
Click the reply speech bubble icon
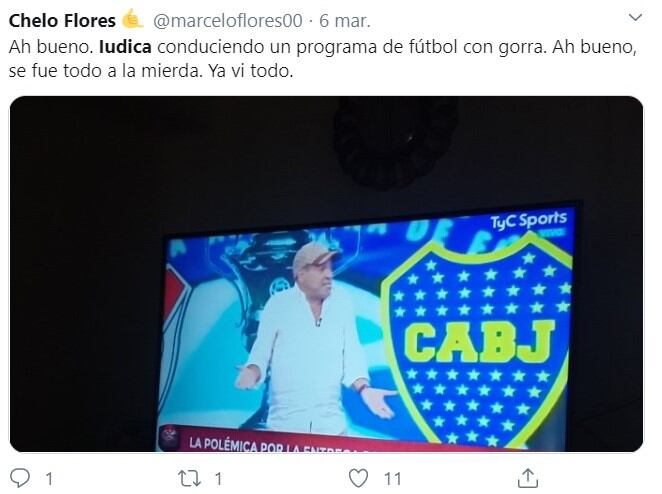tap(20, 478)
